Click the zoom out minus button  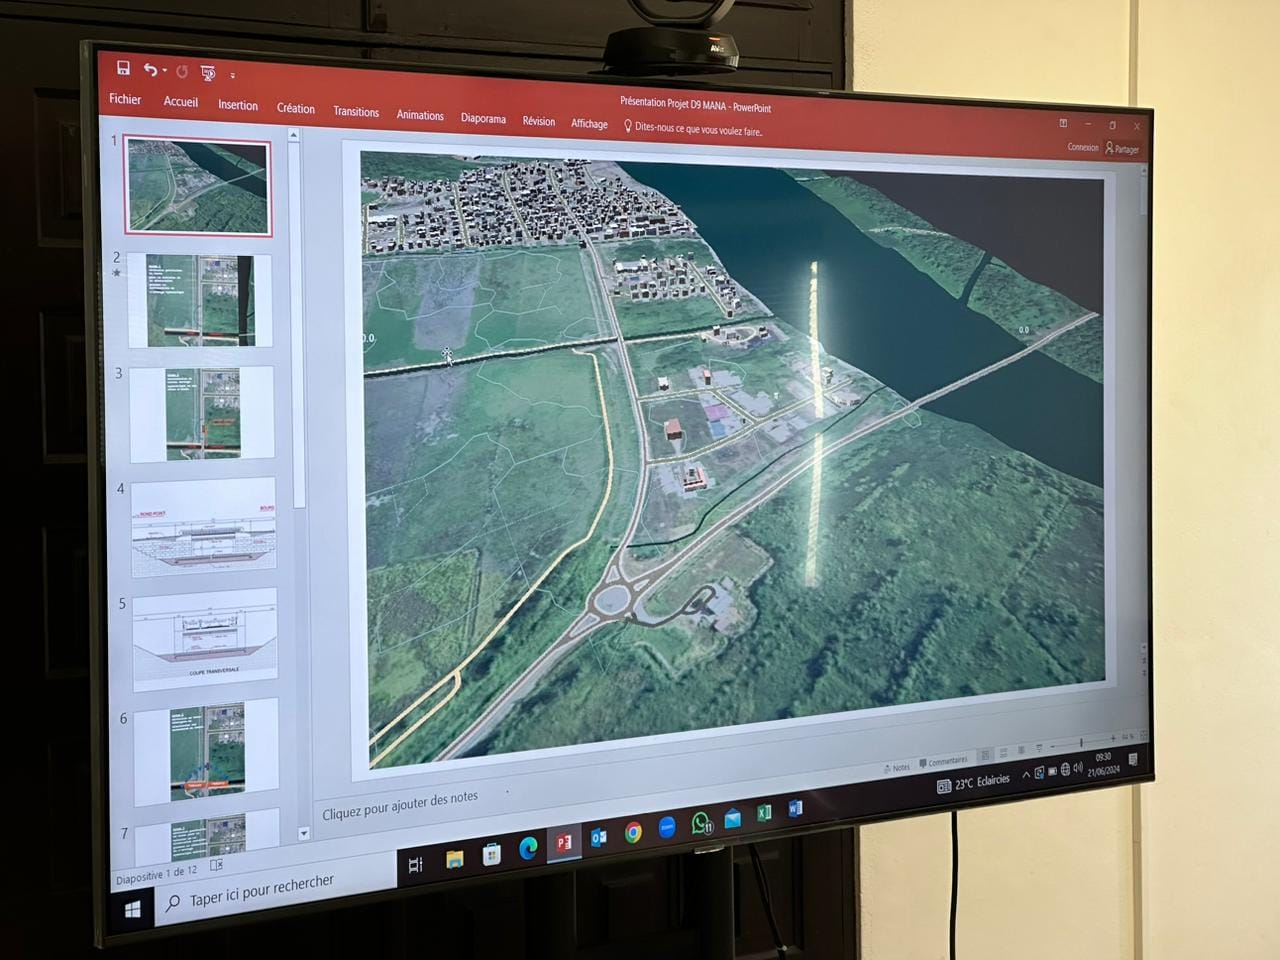click(x=1052, y=747)
